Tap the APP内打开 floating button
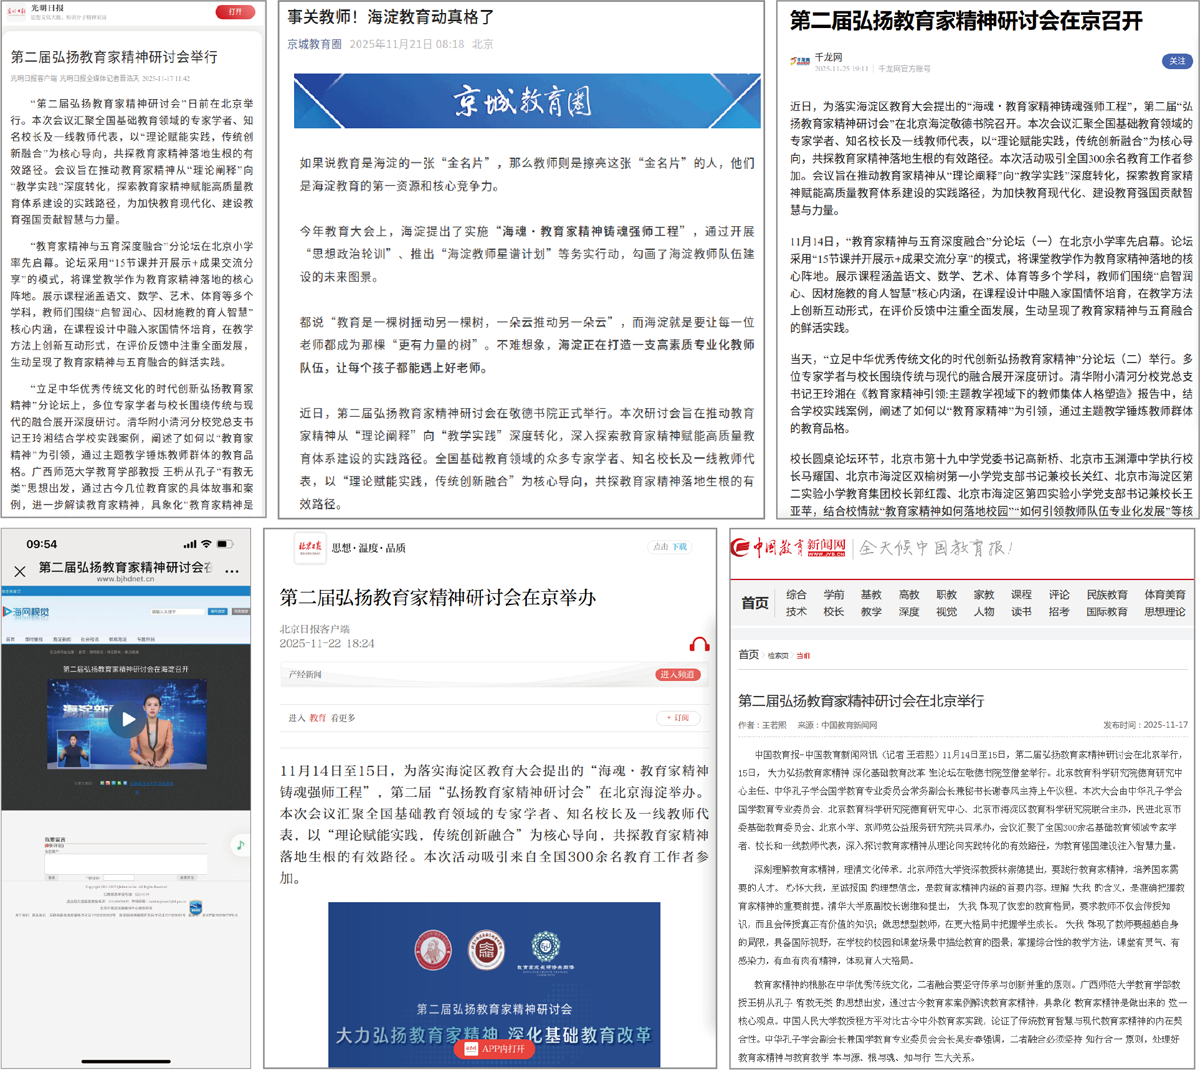This screenshot has height=1070, width=1200. (x=496, y=1049)
